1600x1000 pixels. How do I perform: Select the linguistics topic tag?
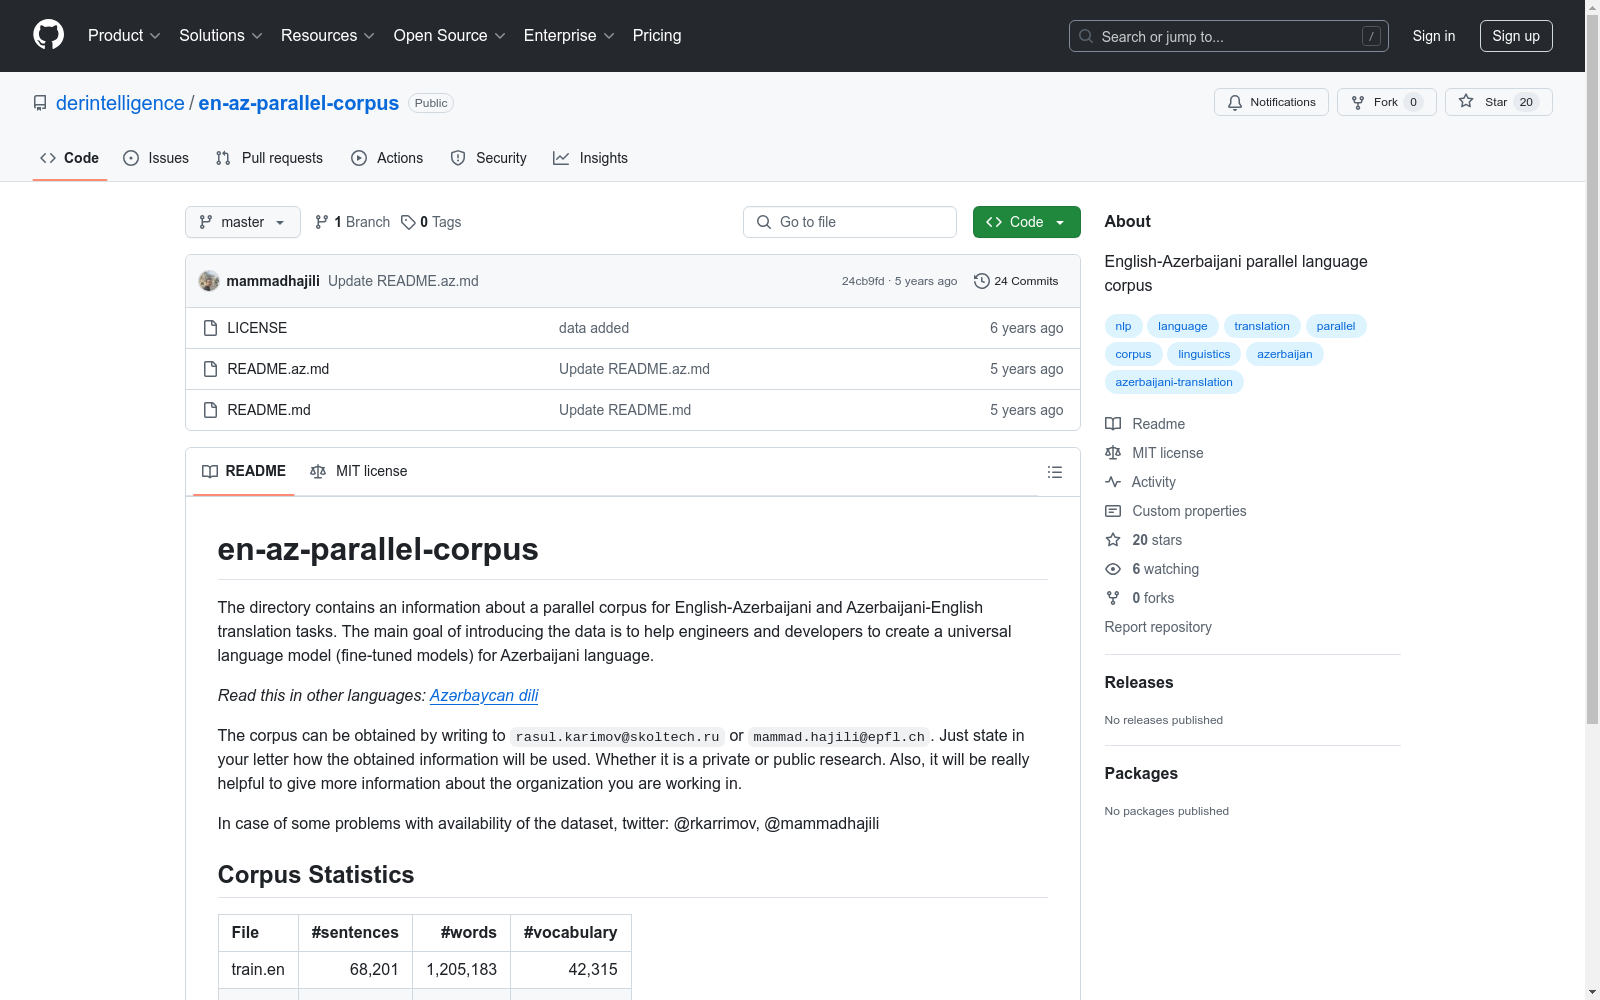[x=1204, y=354]
